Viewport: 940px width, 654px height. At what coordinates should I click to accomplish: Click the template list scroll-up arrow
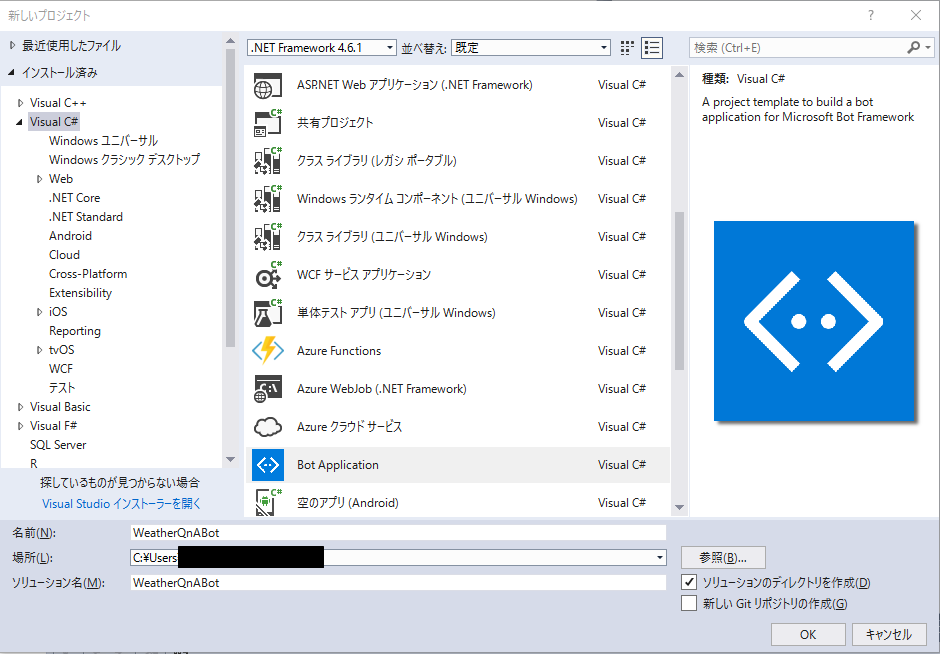(x=679, y=75)
